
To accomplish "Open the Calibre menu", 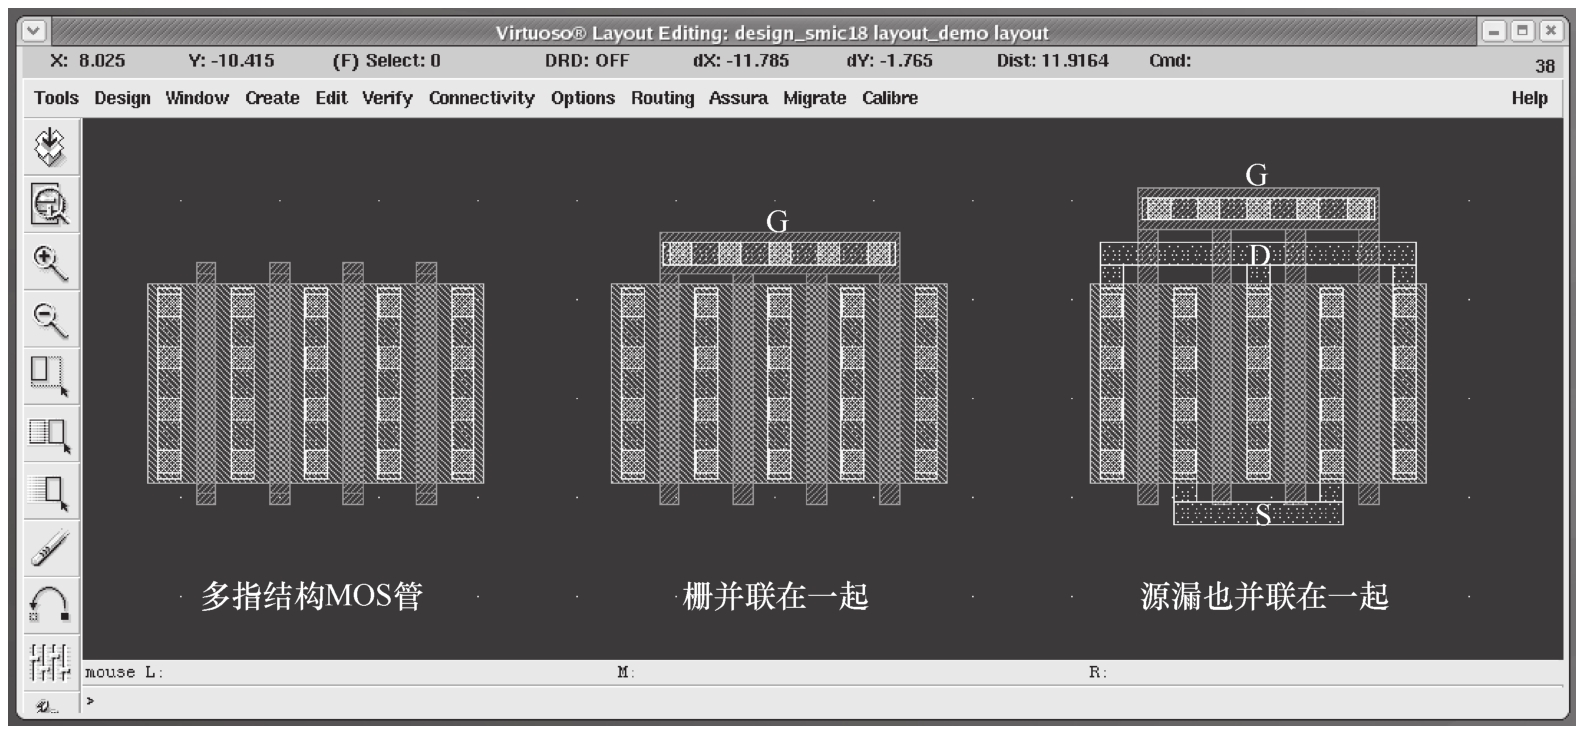I will click(x=889, y=98).
